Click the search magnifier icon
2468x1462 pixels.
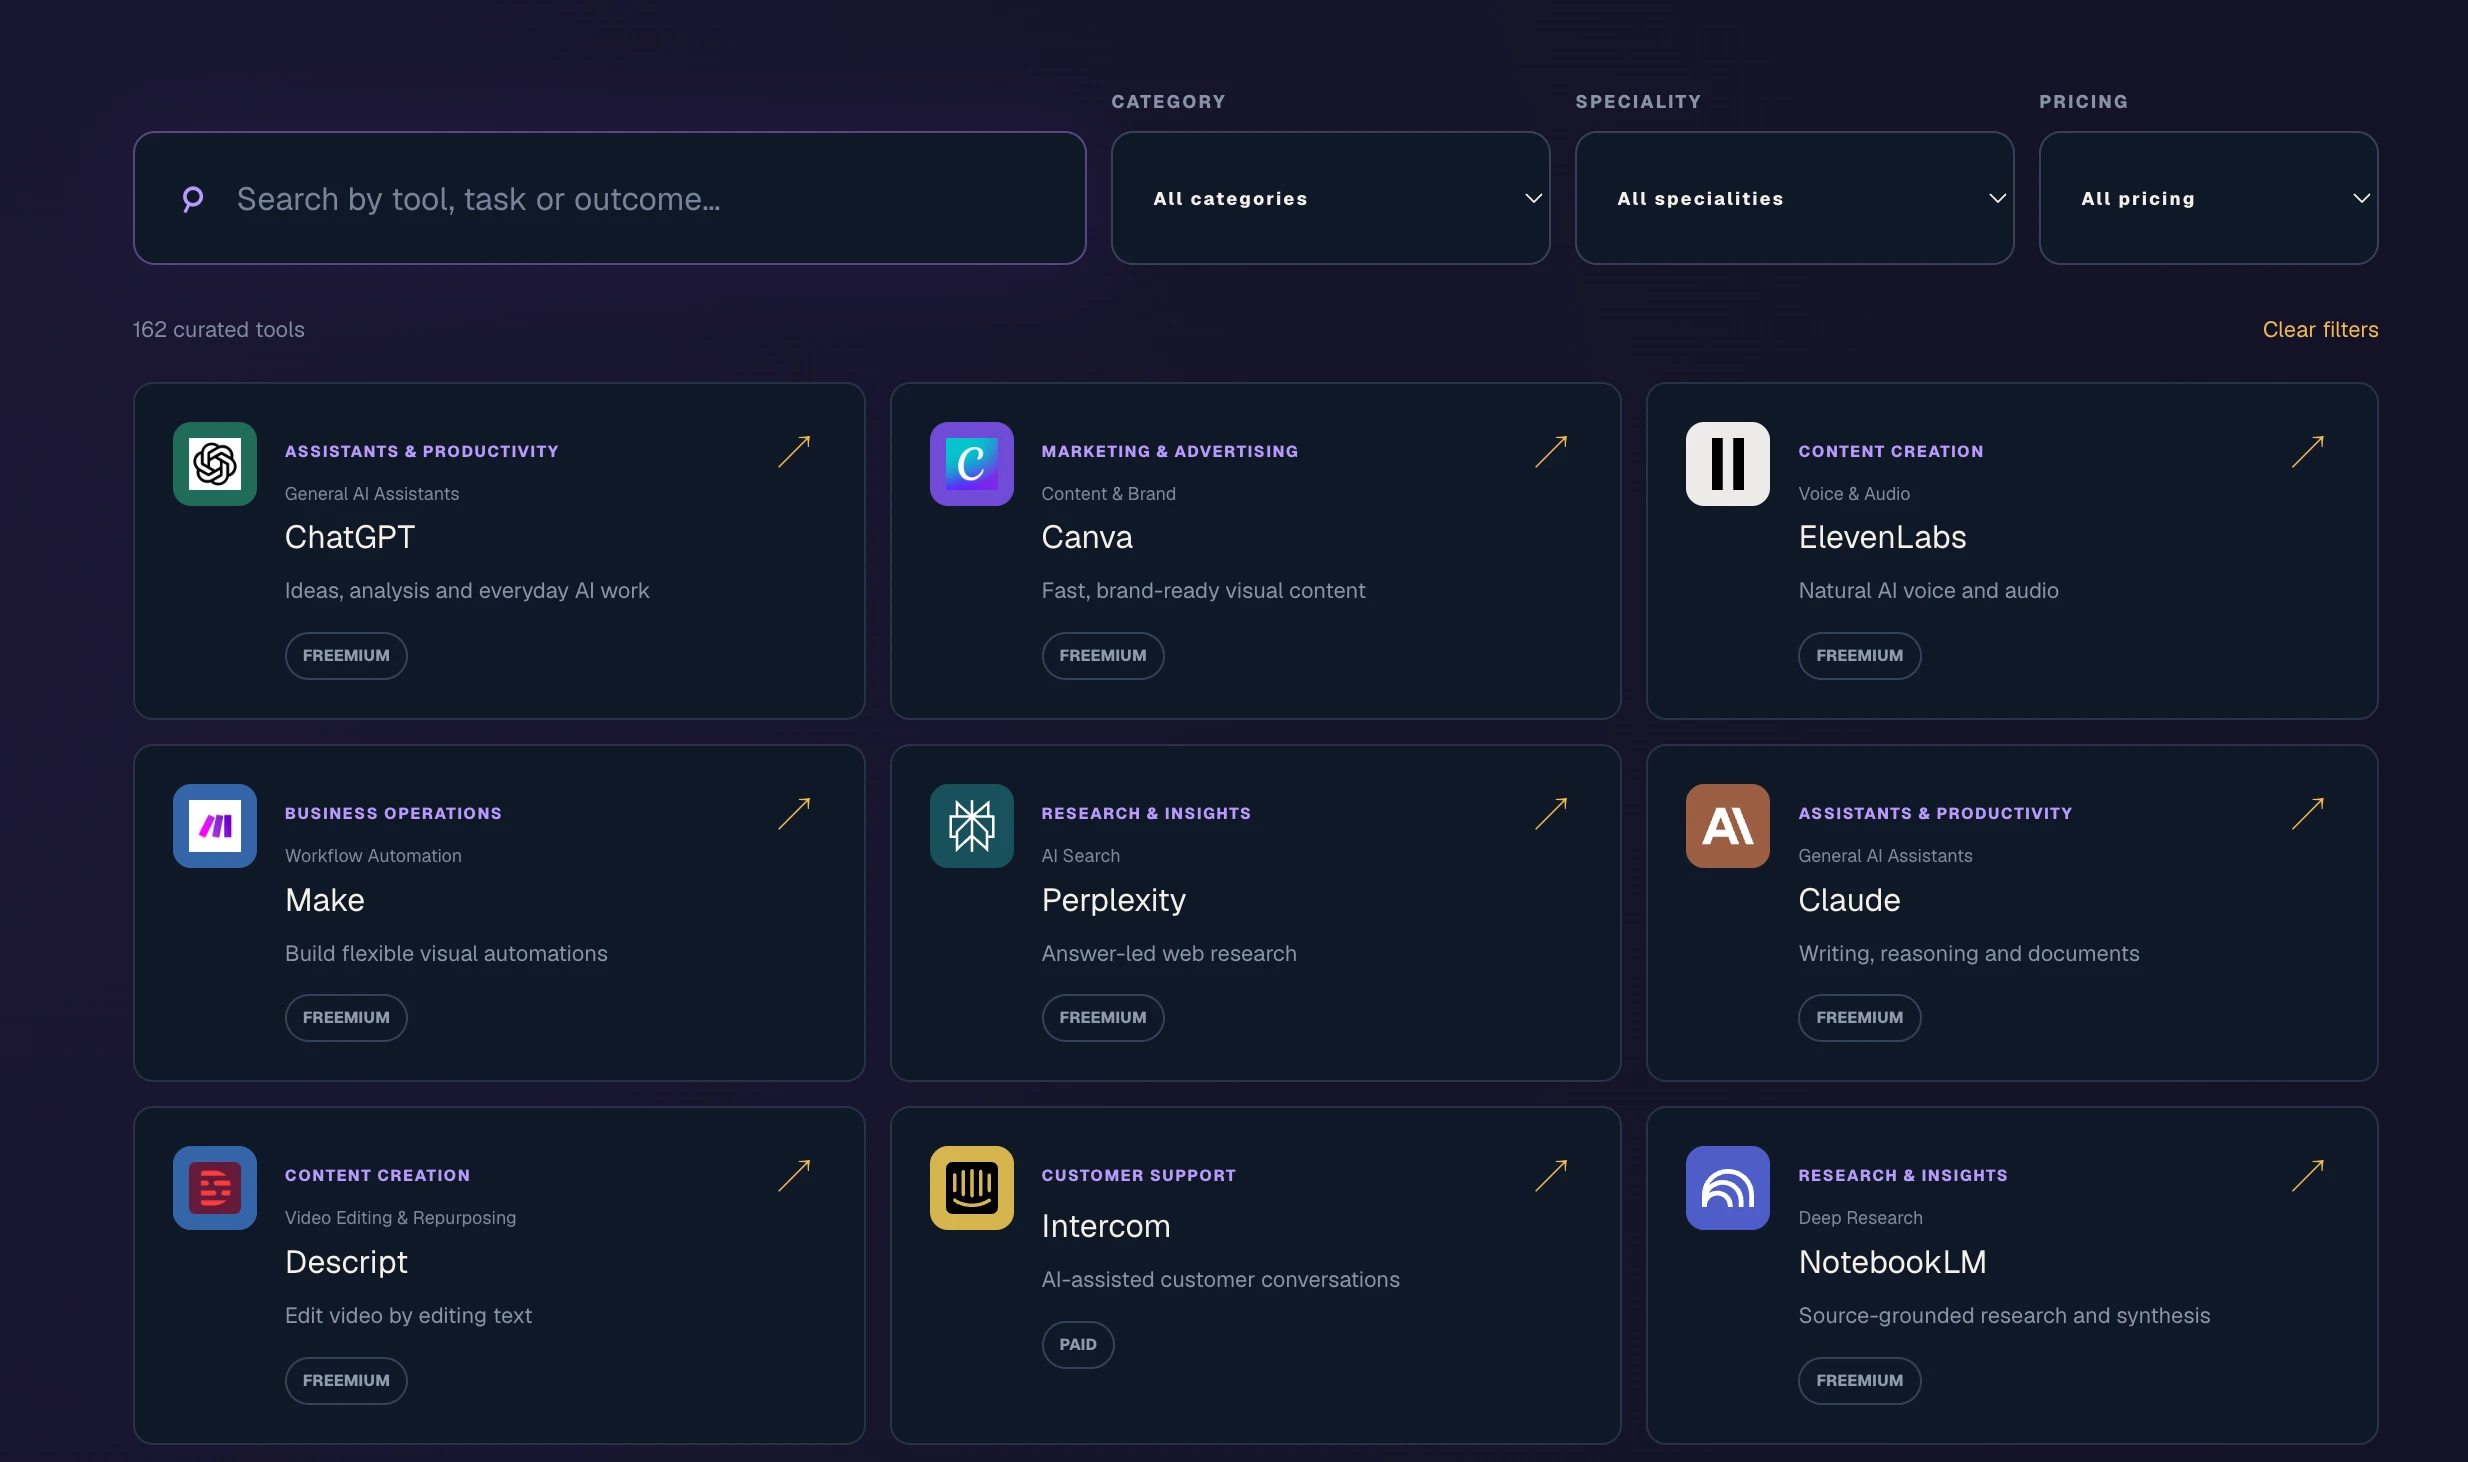(192, 199)
